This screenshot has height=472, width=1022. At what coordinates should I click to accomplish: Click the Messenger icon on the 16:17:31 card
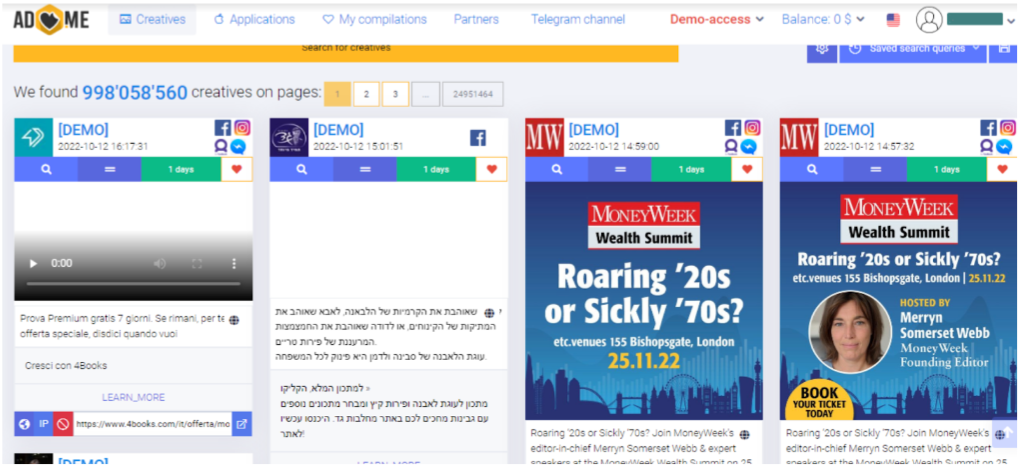tap(239, 147)
